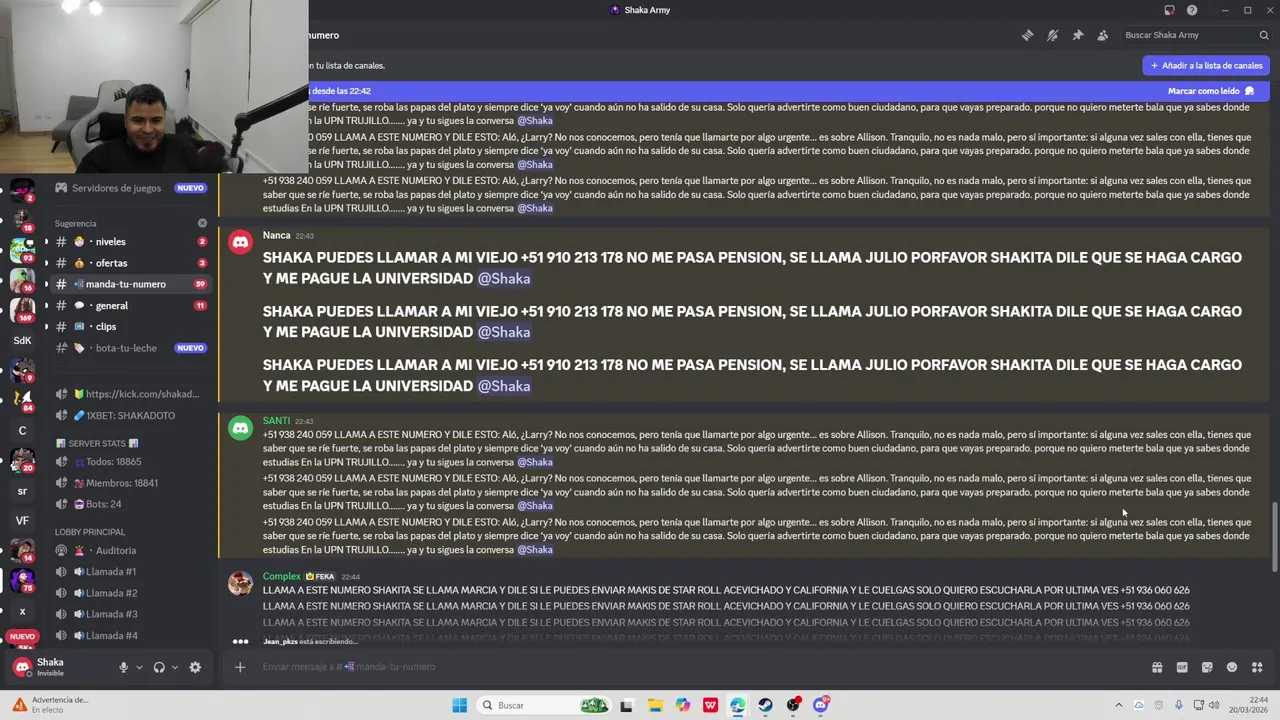1280x720 pixels.
Task: Dismiss the Sugerencia section with X
Action: [x=202, y=223]
